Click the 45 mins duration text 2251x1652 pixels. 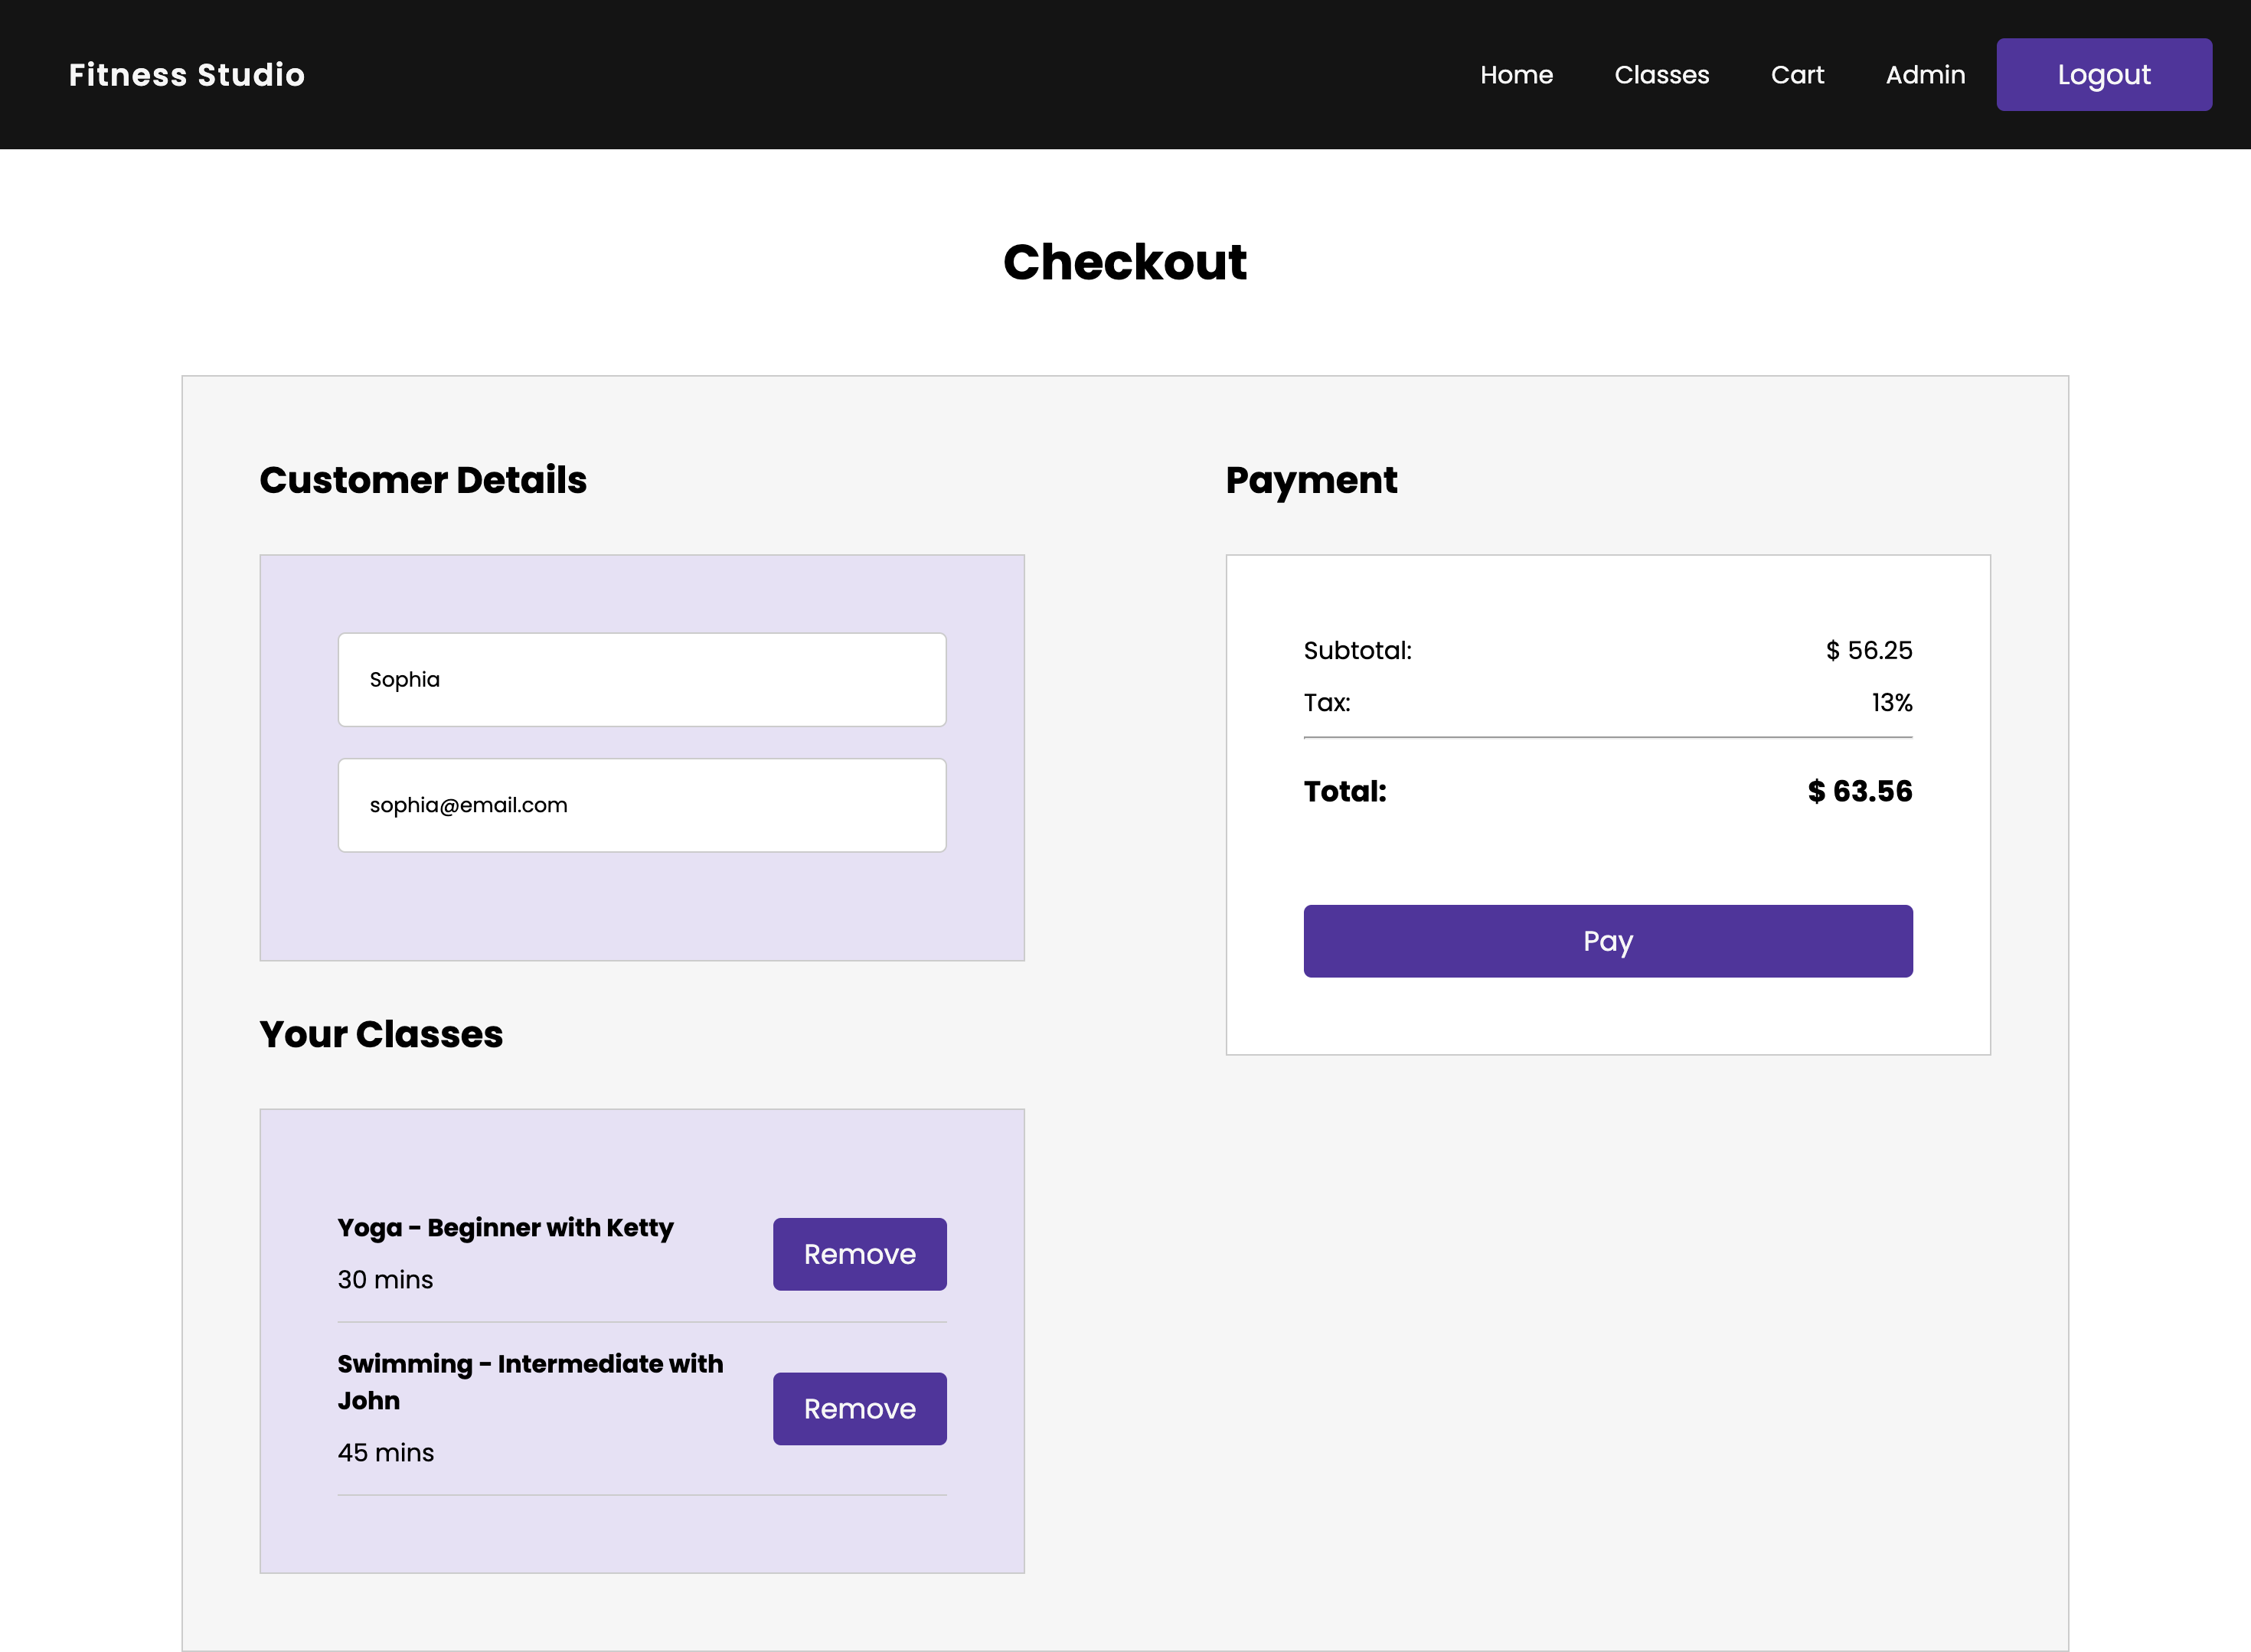coord(385,1452)
